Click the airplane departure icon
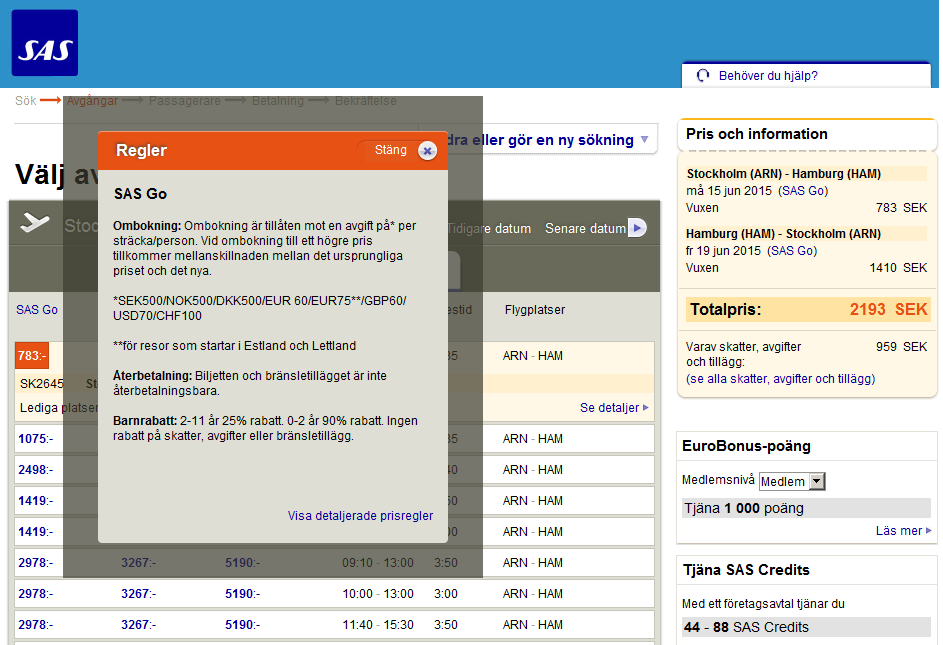Screen dimensions: 943x645 [x=35, y=222]
